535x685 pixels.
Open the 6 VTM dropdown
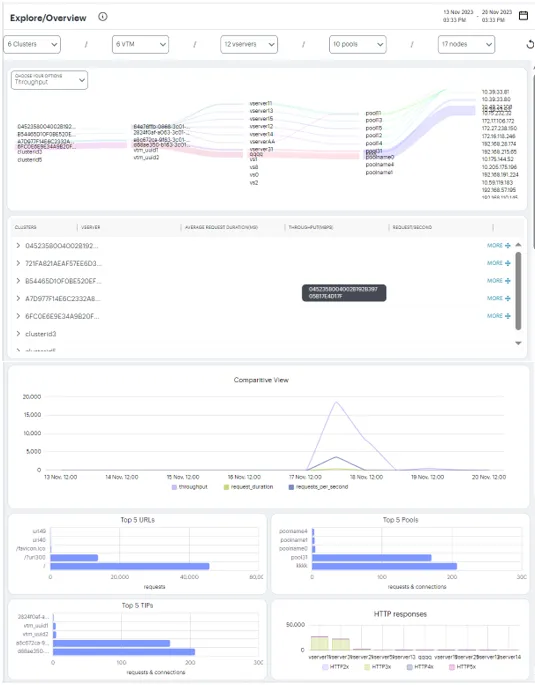click(x=140, y=45)
